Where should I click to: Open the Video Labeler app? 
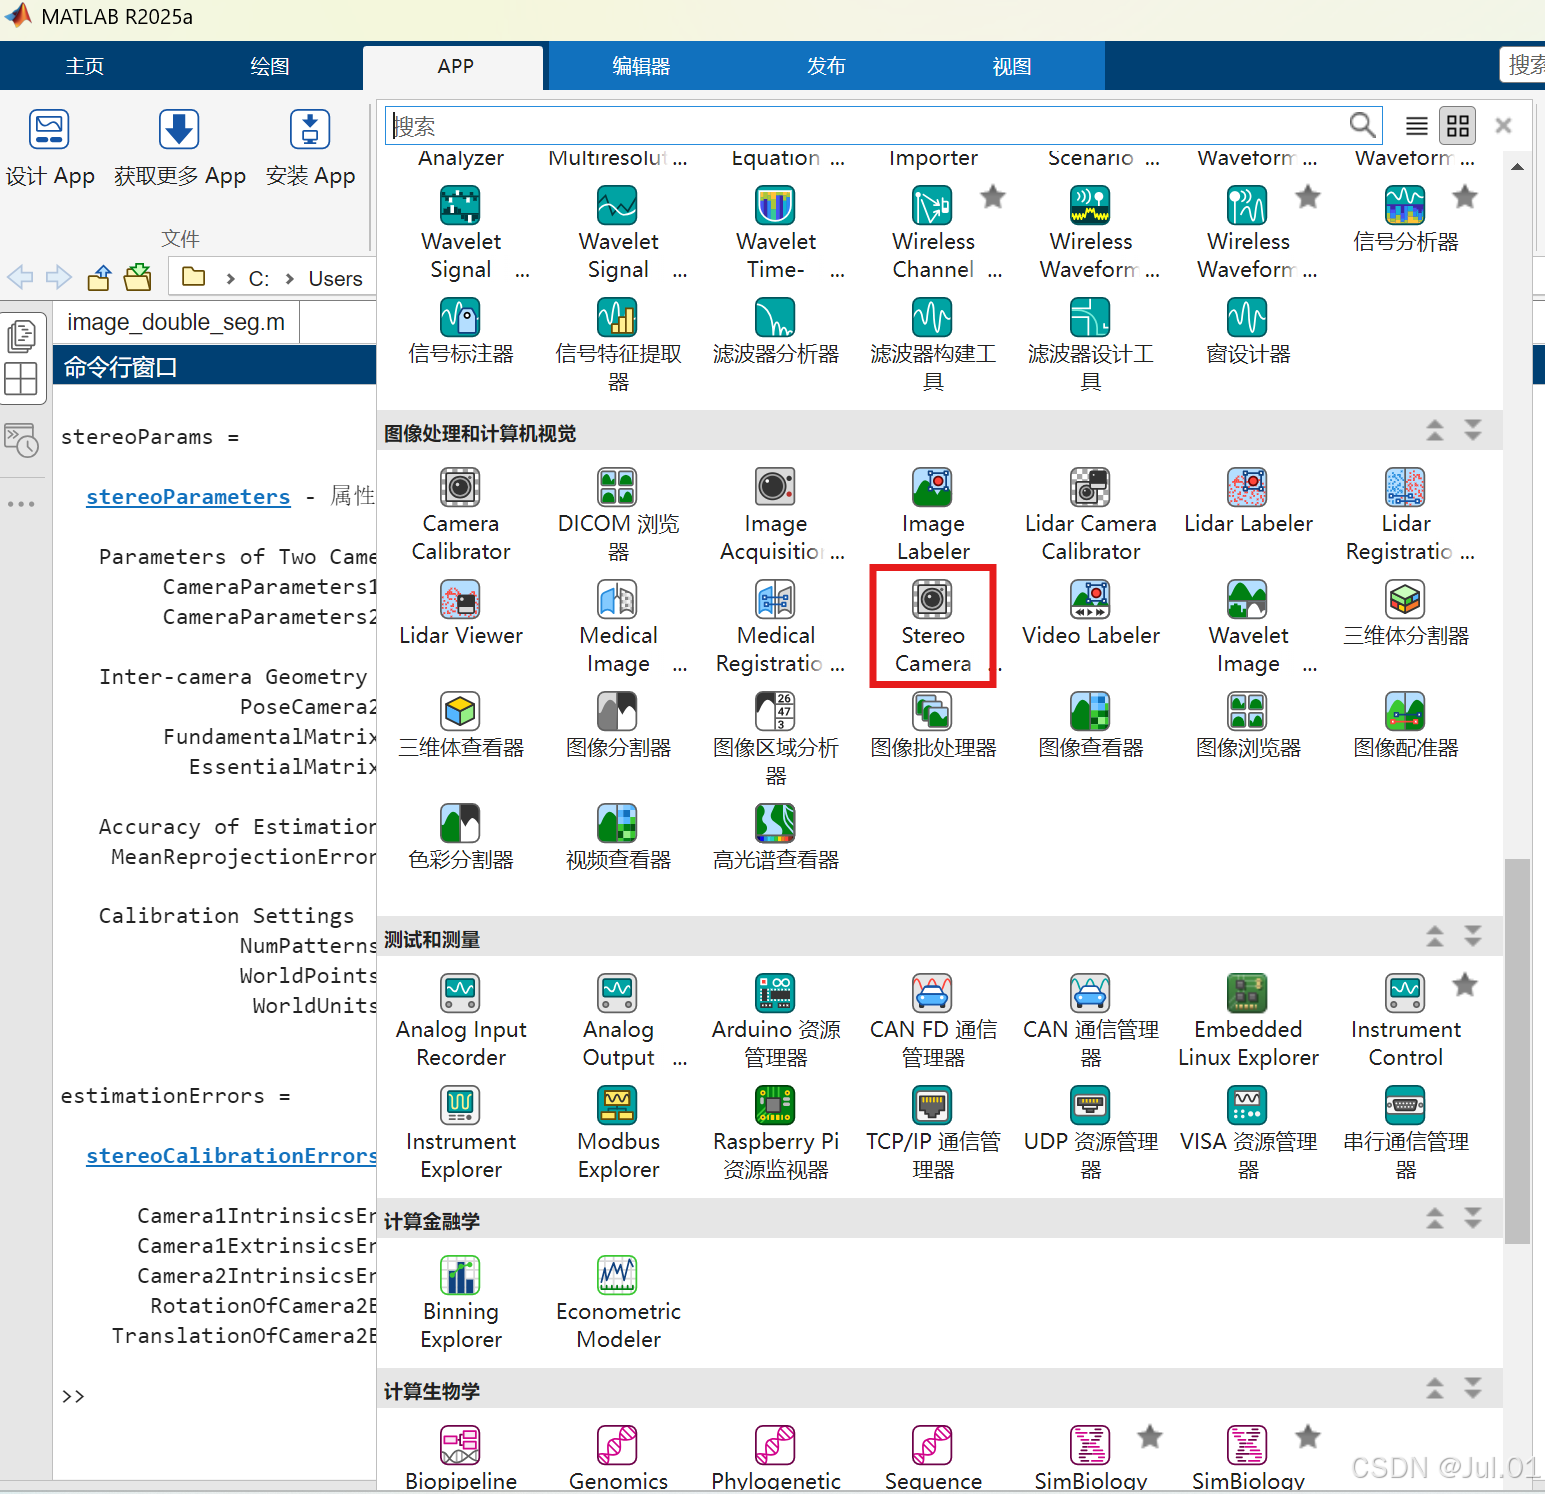pyautogui.click(x=1091, y=614)
